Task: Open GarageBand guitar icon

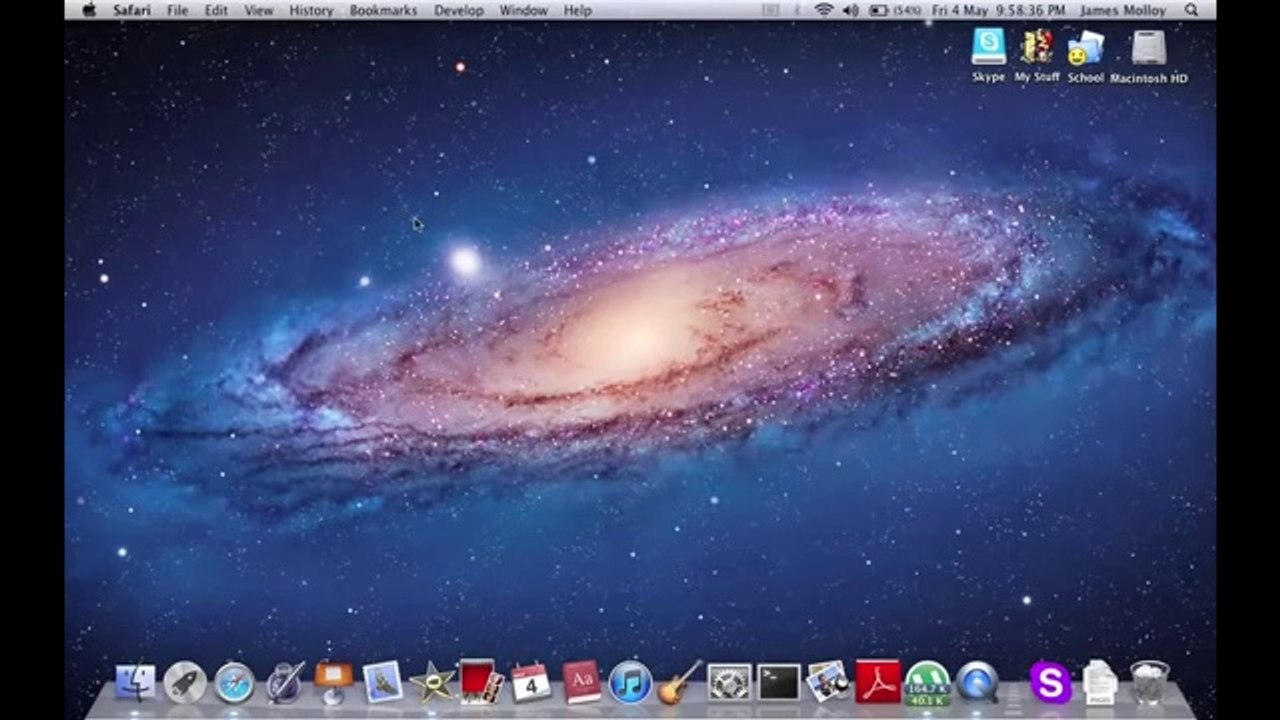Action: tap(680, 682)
